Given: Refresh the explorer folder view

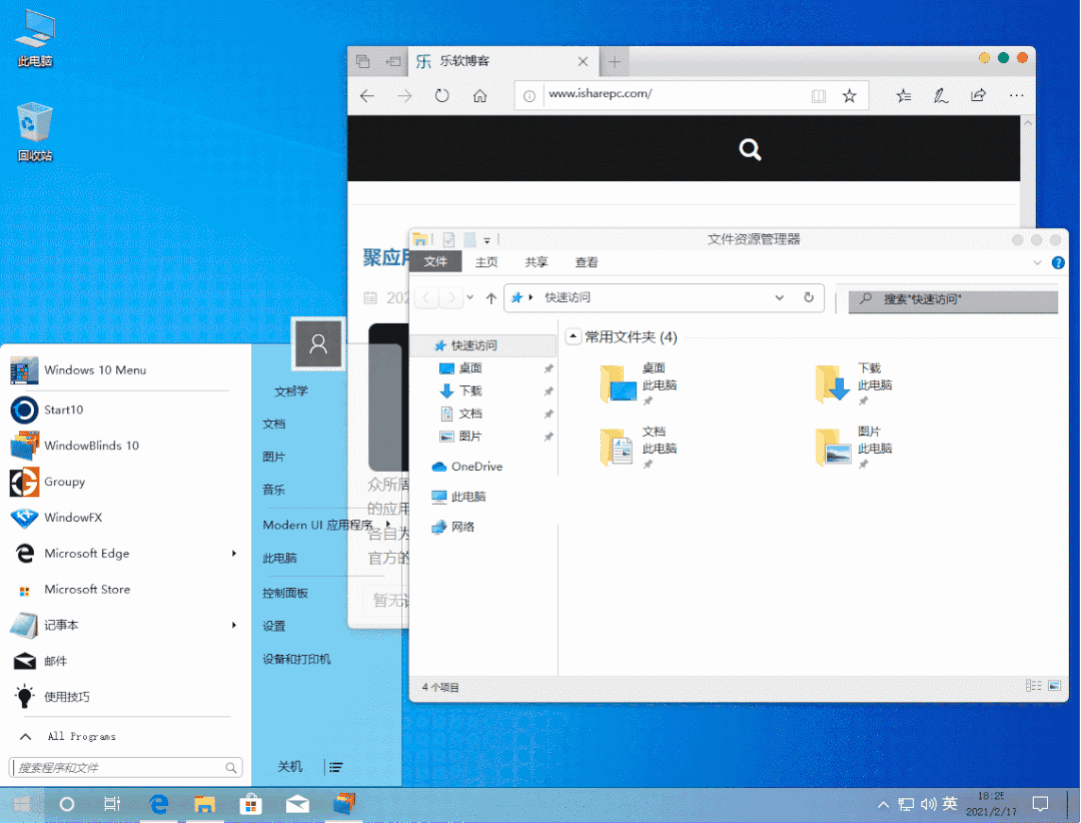Looking at the screenshot, I should [809, 298].
